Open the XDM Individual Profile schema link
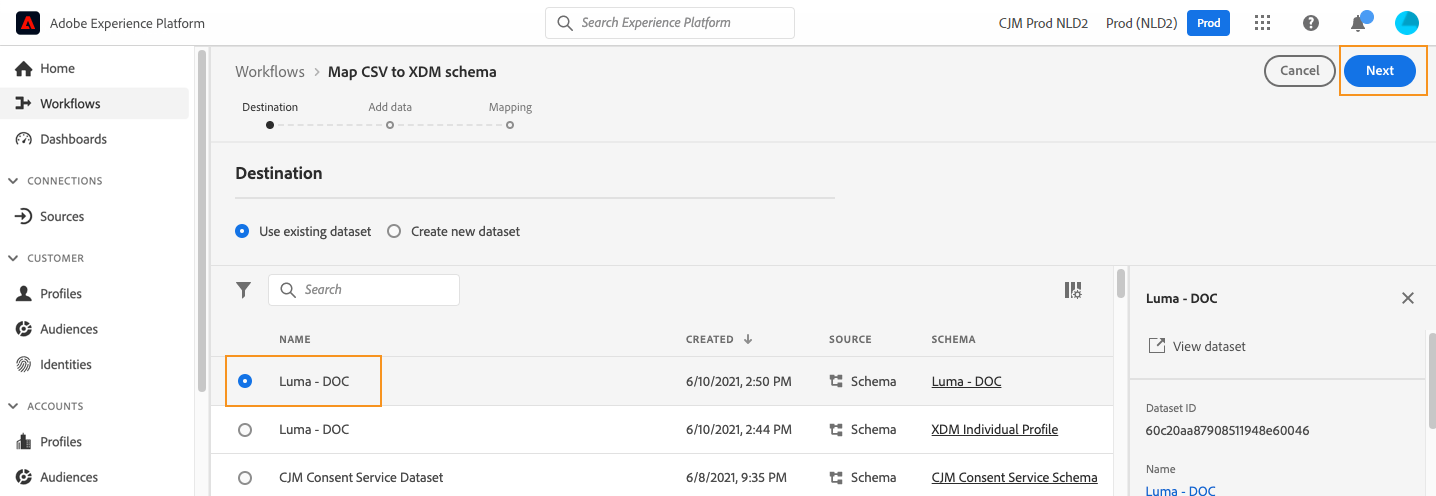The image size is (1436, 496). coord(994,430)
